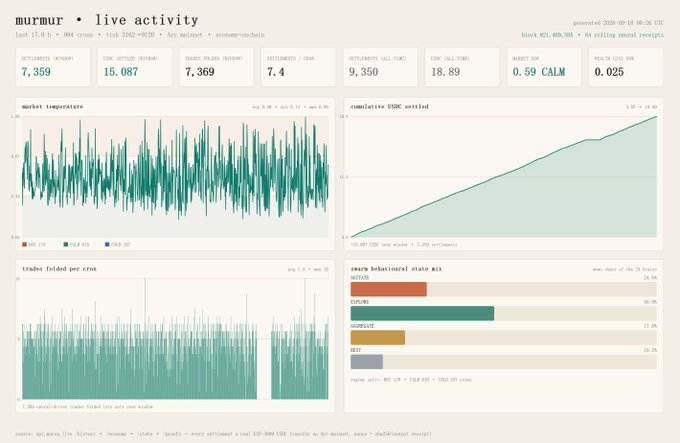Click the settlements per cron card showing 7.4
Viewport: 680px width, 443px height.
298,67
